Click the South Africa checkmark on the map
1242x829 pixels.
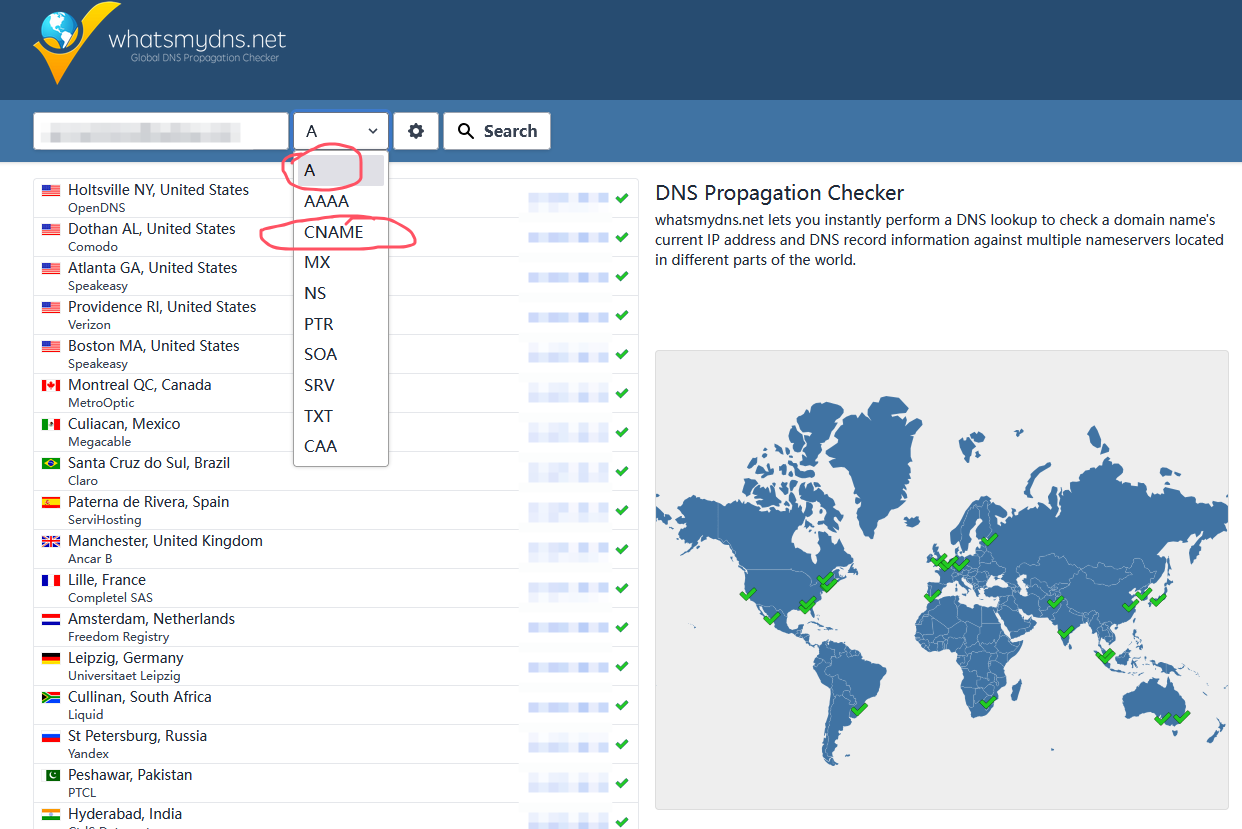point(988,703)
